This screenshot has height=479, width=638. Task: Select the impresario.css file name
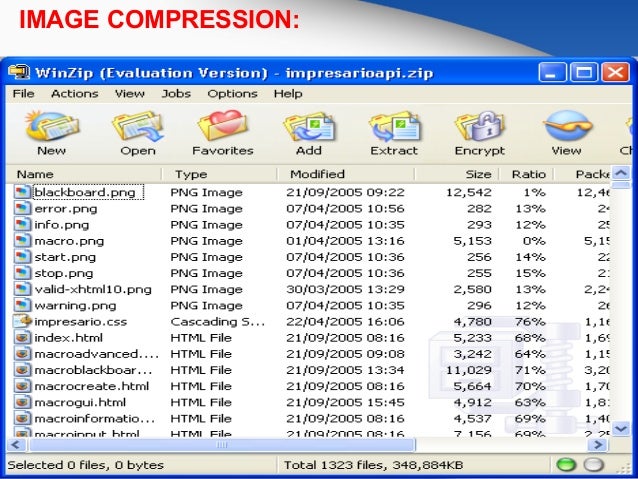tap(81, 322)
